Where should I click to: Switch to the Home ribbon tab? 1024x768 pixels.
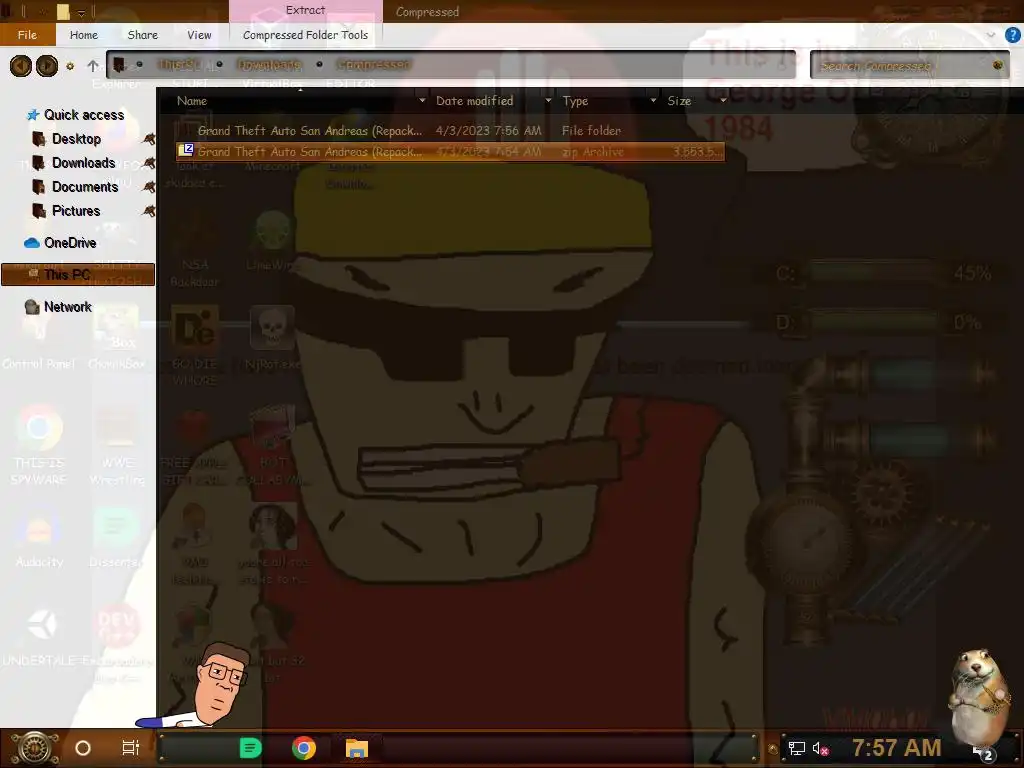point(84,35)
